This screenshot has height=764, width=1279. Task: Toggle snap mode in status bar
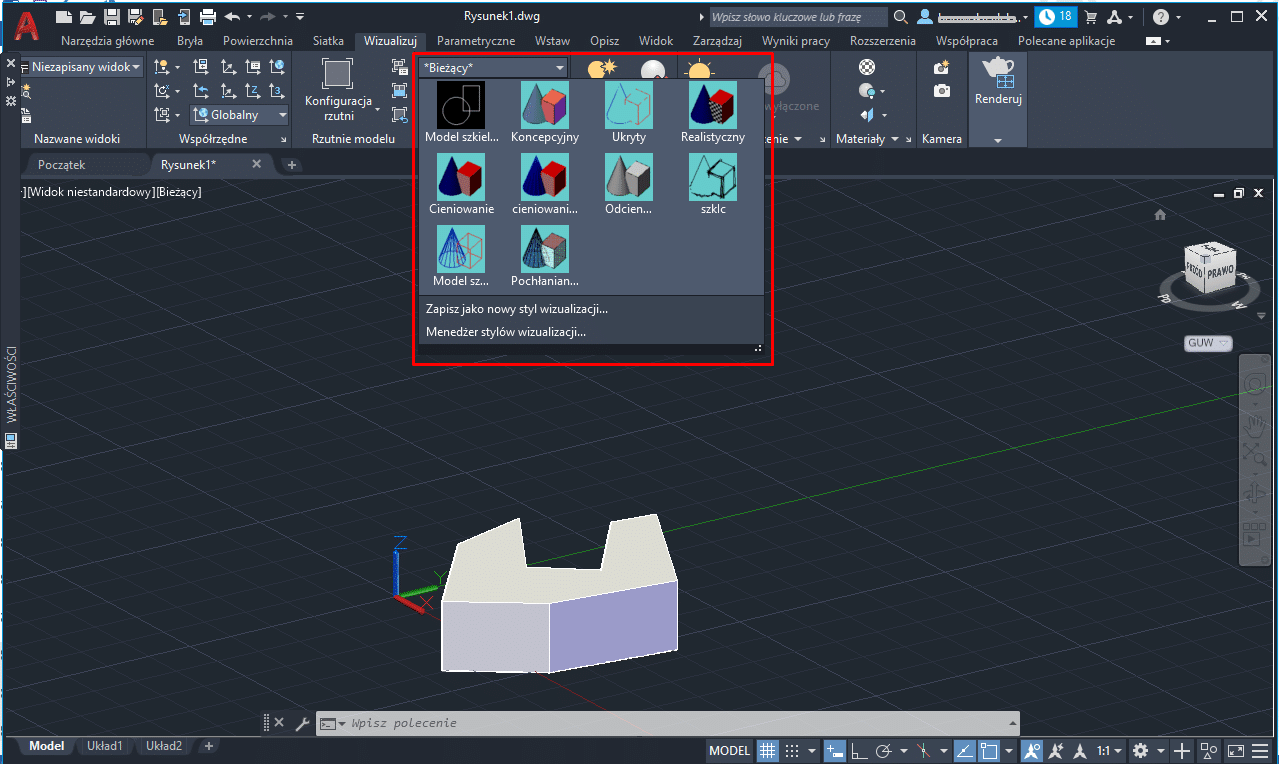792,751
